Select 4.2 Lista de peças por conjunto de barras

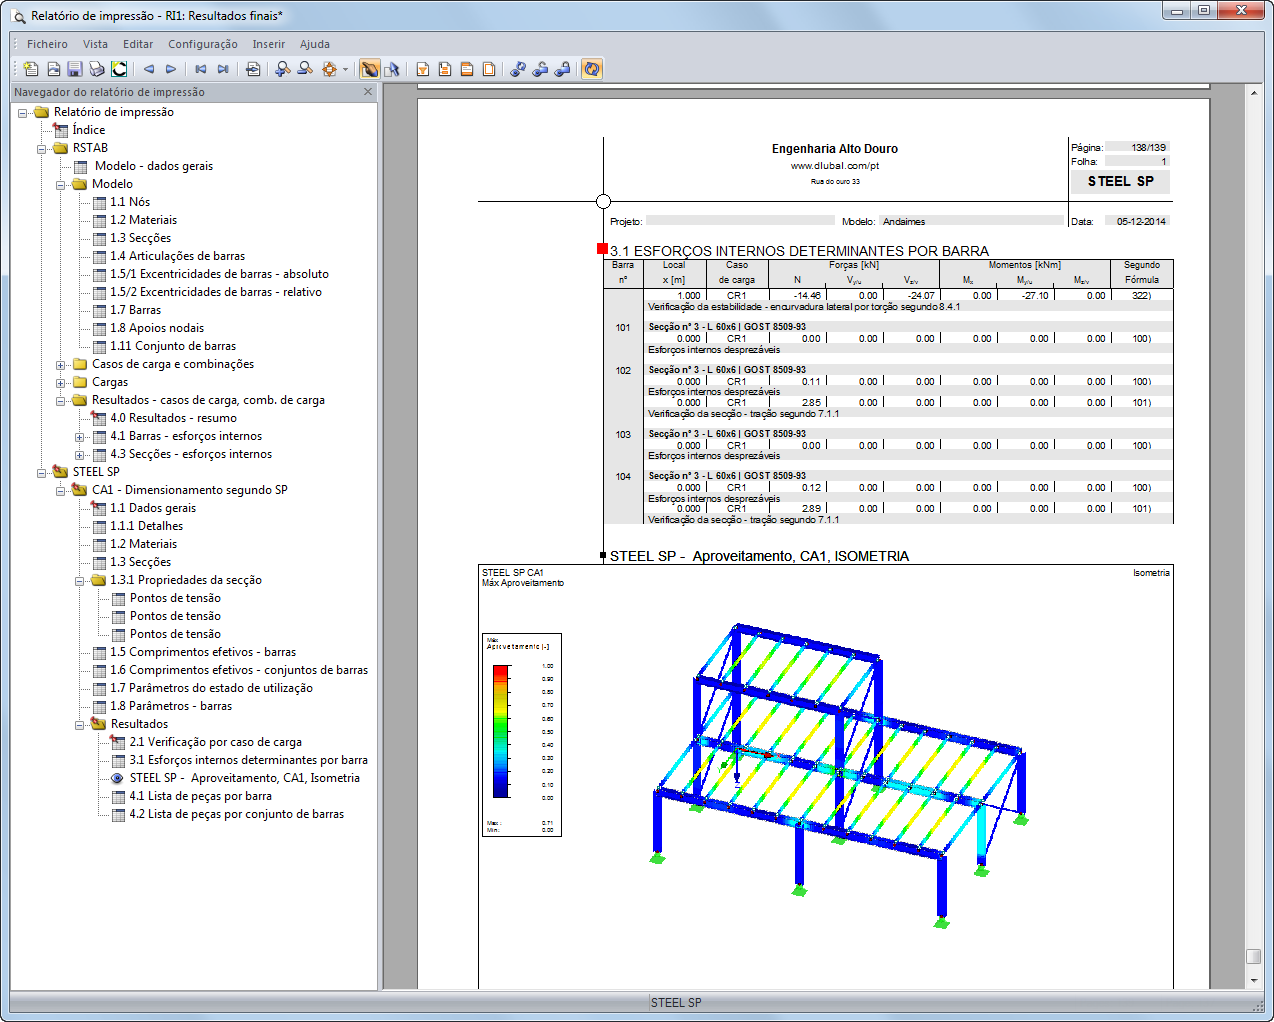(236, 814)
